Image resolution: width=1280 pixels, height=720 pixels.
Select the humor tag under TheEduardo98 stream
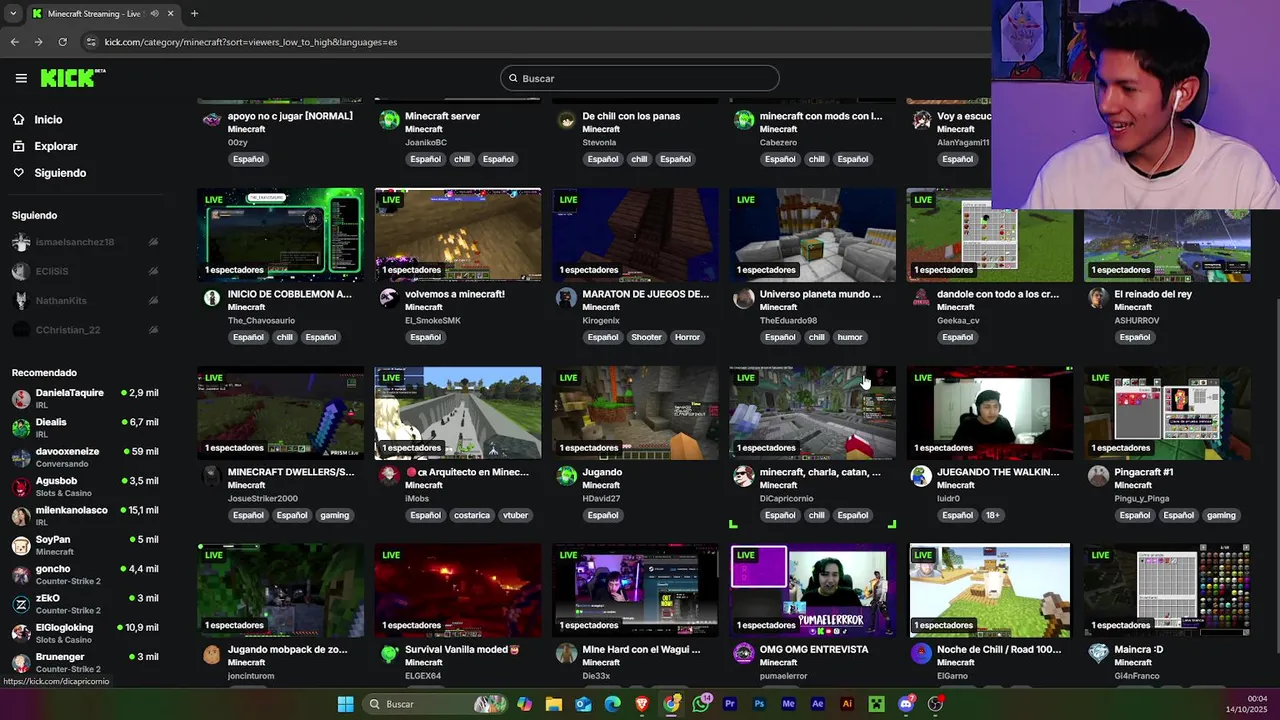[x=849, y=337]
